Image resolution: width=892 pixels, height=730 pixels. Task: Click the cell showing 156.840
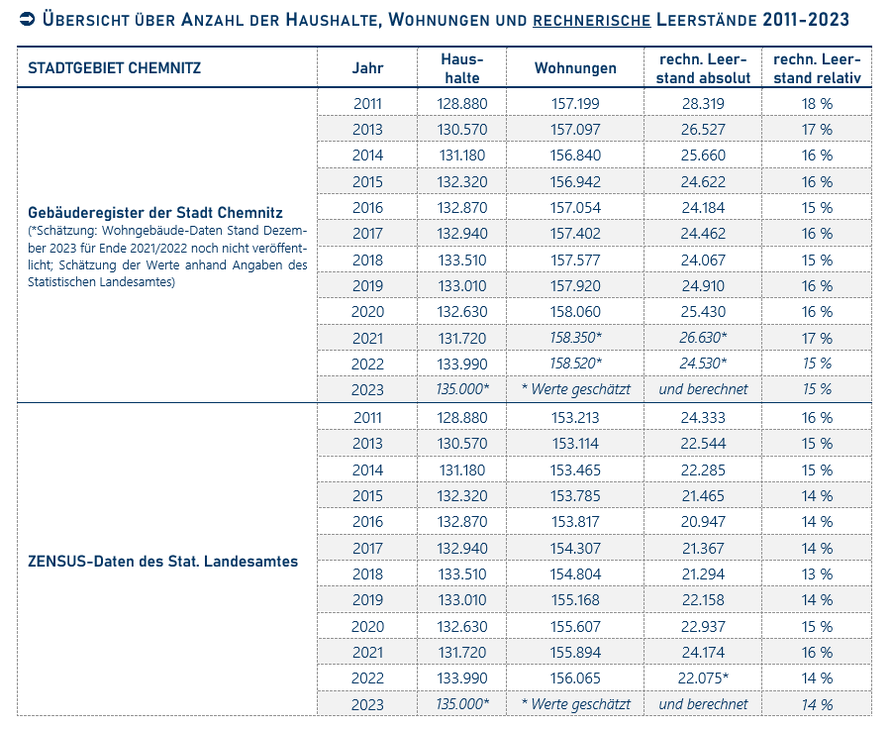tap(575, 155)
